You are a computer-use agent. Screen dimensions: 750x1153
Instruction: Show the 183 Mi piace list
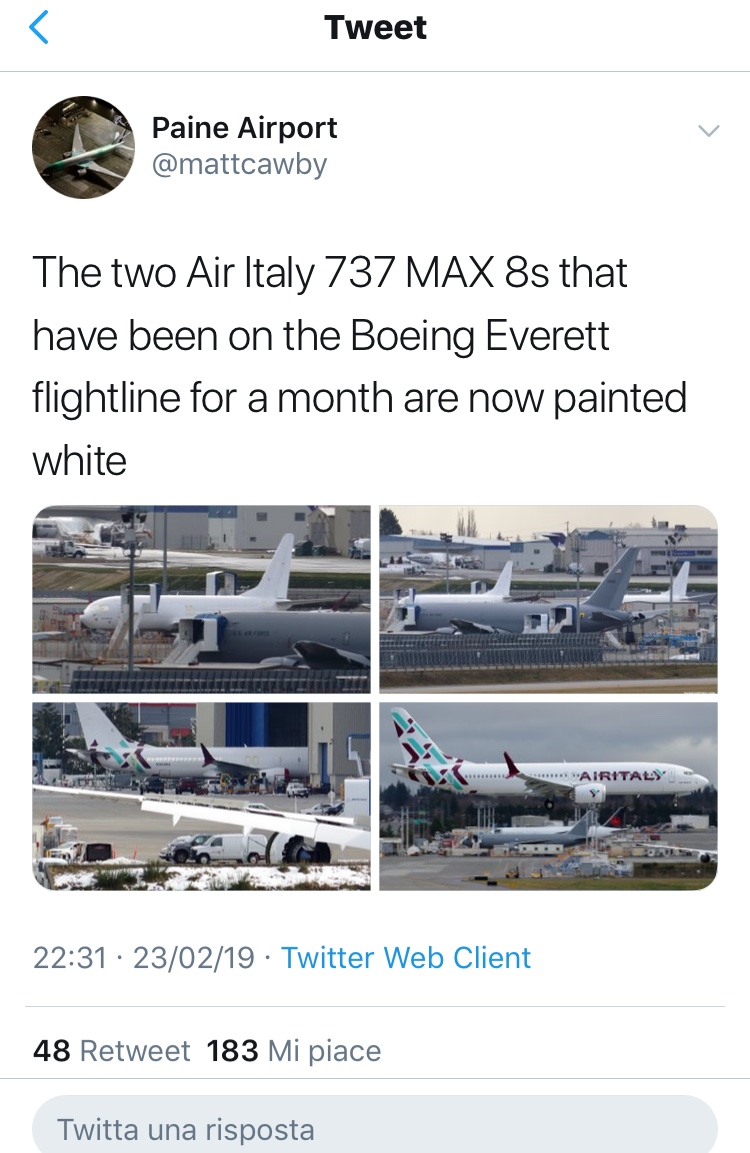pos(293,1051)
